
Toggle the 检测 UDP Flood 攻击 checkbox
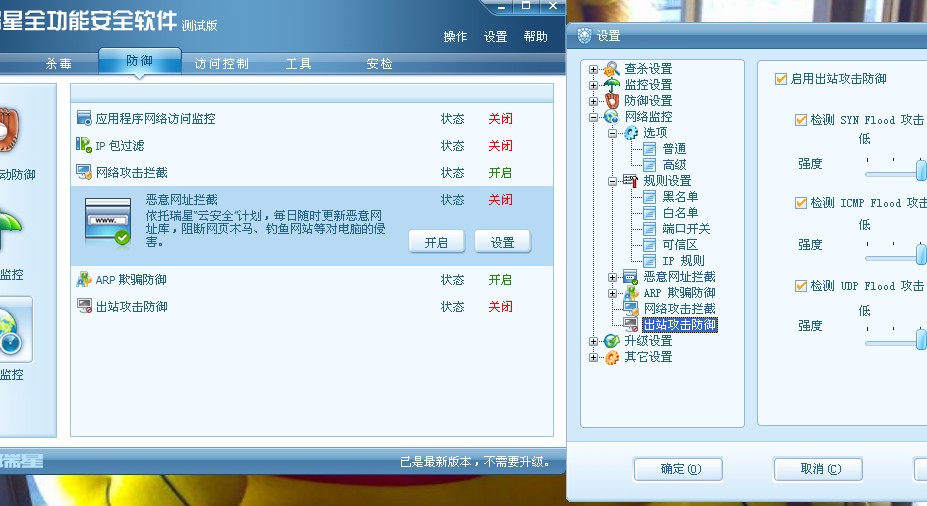[800, 286]
